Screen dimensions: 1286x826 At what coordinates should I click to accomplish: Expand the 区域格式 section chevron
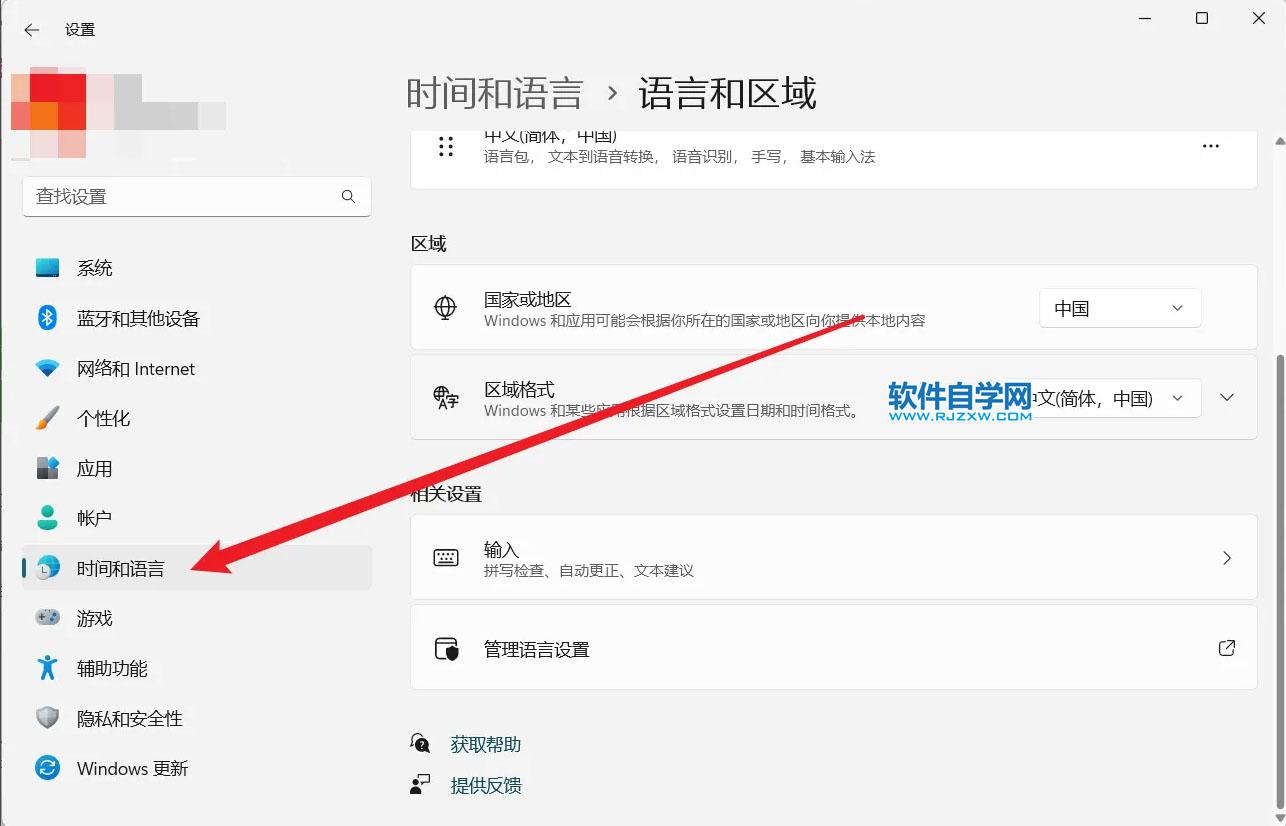pyautogui.click(x=1227, y=397)
